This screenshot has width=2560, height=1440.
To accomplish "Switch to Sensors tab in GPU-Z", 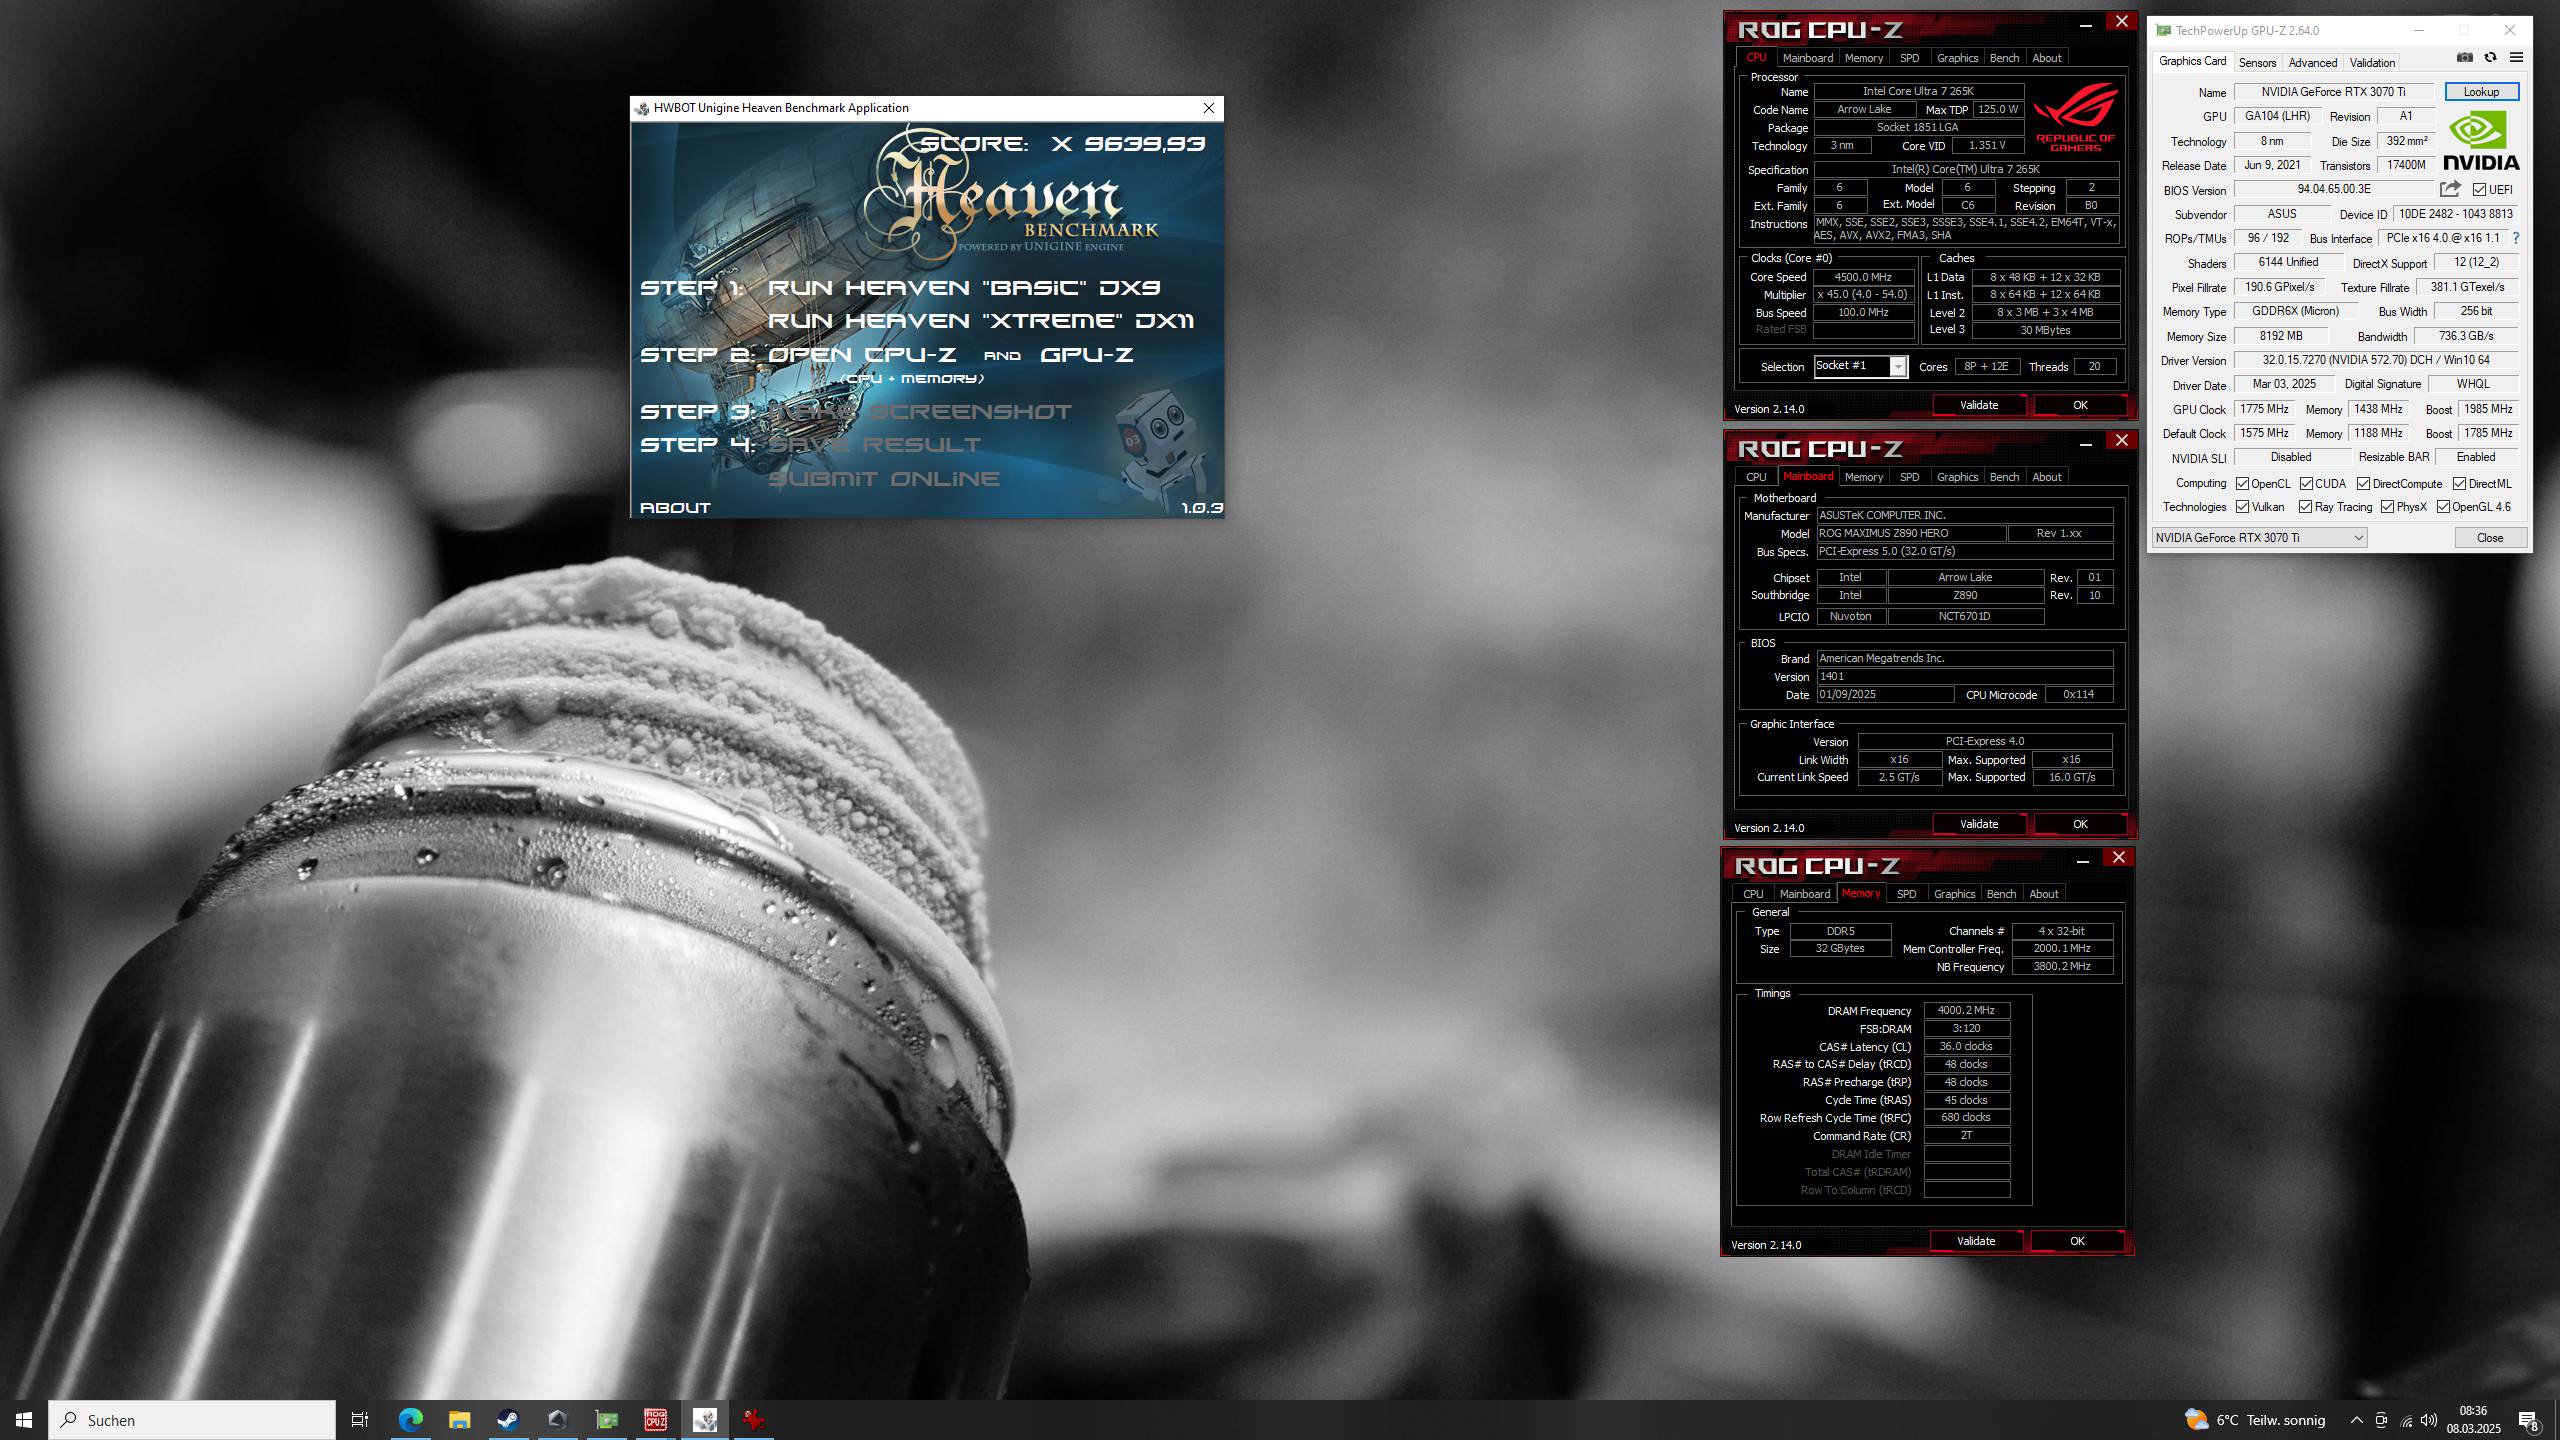I will [x=2257, y=62].
